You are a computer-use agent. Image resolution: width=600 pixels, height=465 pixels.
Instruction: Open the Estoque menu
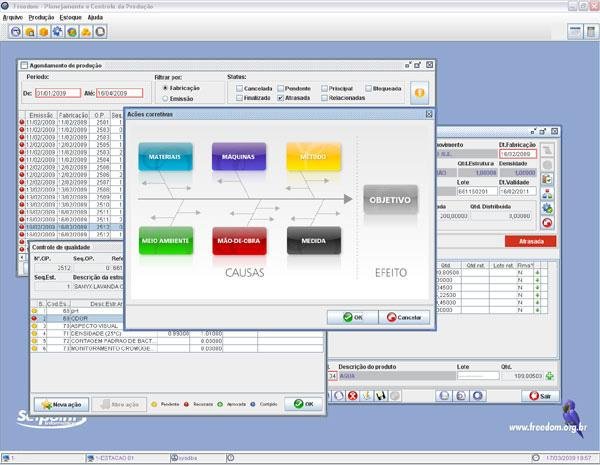(70, 17)
